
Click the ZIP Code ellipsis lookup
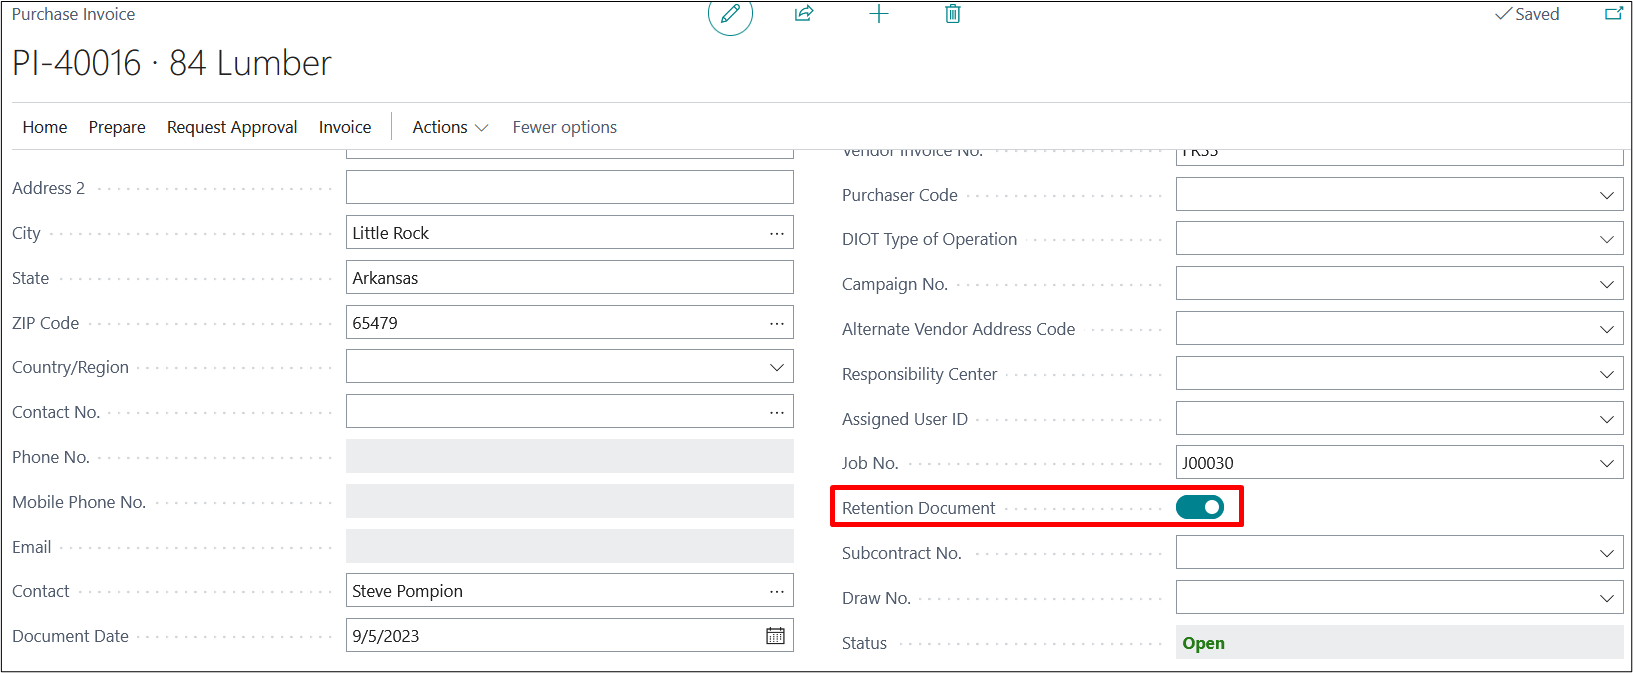[776, 323]
